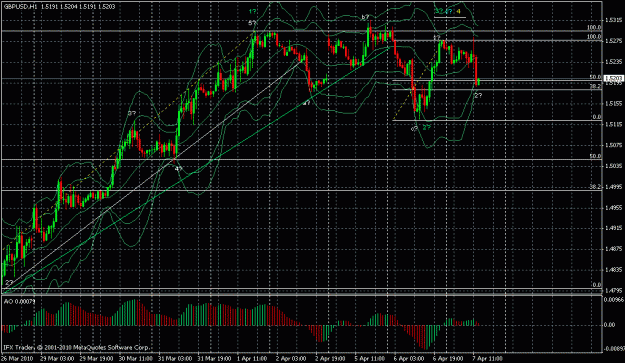The height and width of the screenshot is (363, 625).
Task: Click the b? wave label above 5 Apr peak
Action: tap(365, 17)
